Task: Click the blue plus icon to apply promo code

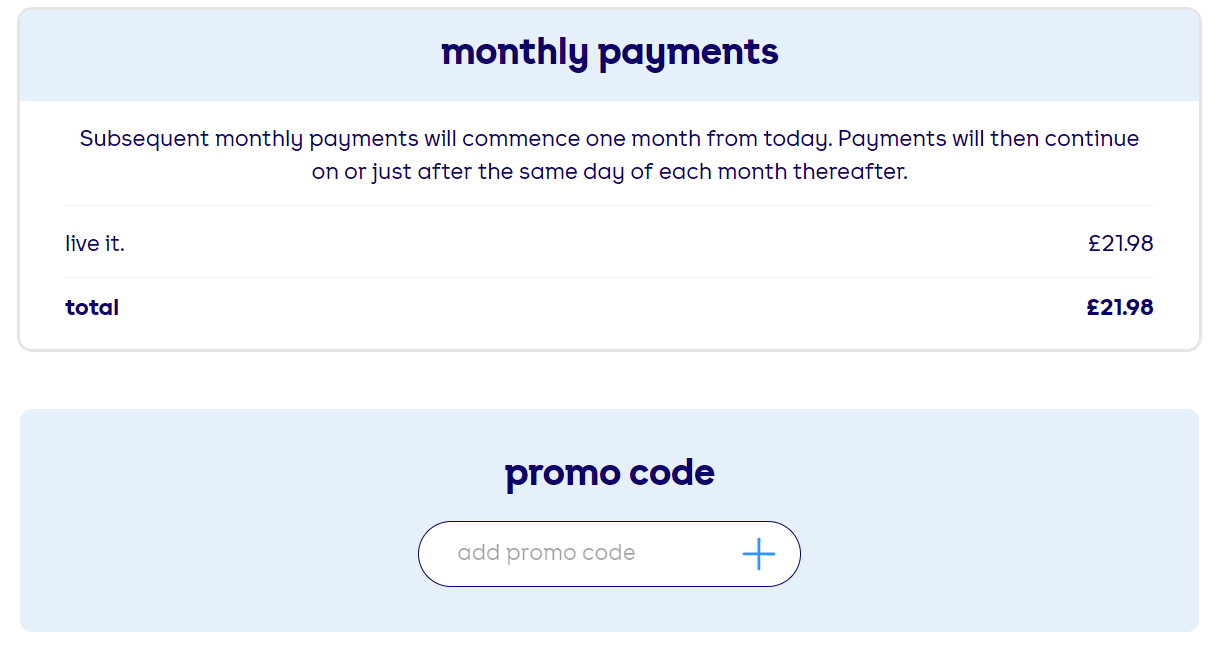Action: (x=759, y=553)
